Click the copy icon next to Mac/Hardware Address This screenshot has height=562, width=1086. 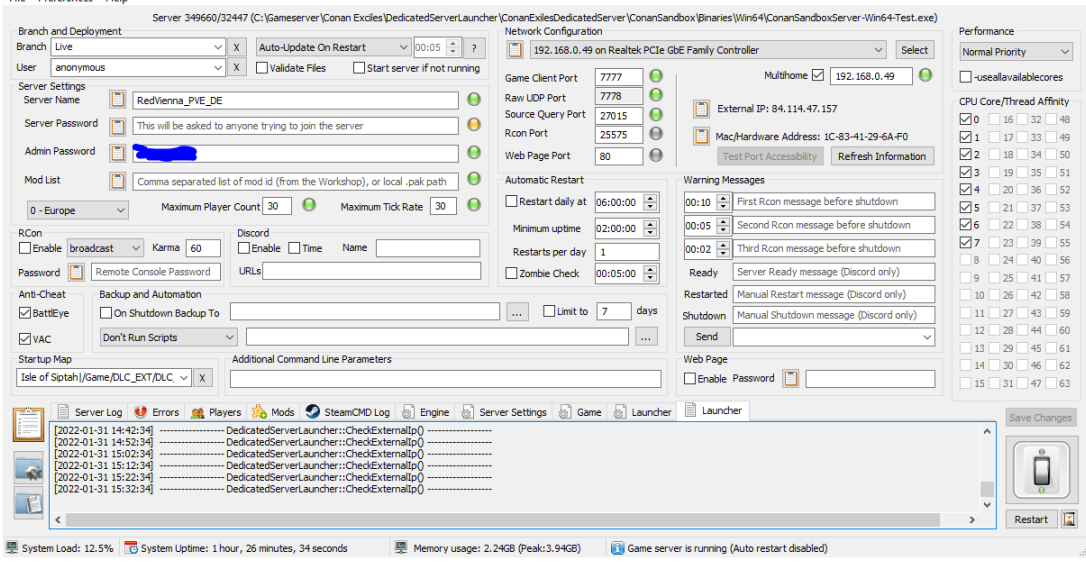[701, 135]
